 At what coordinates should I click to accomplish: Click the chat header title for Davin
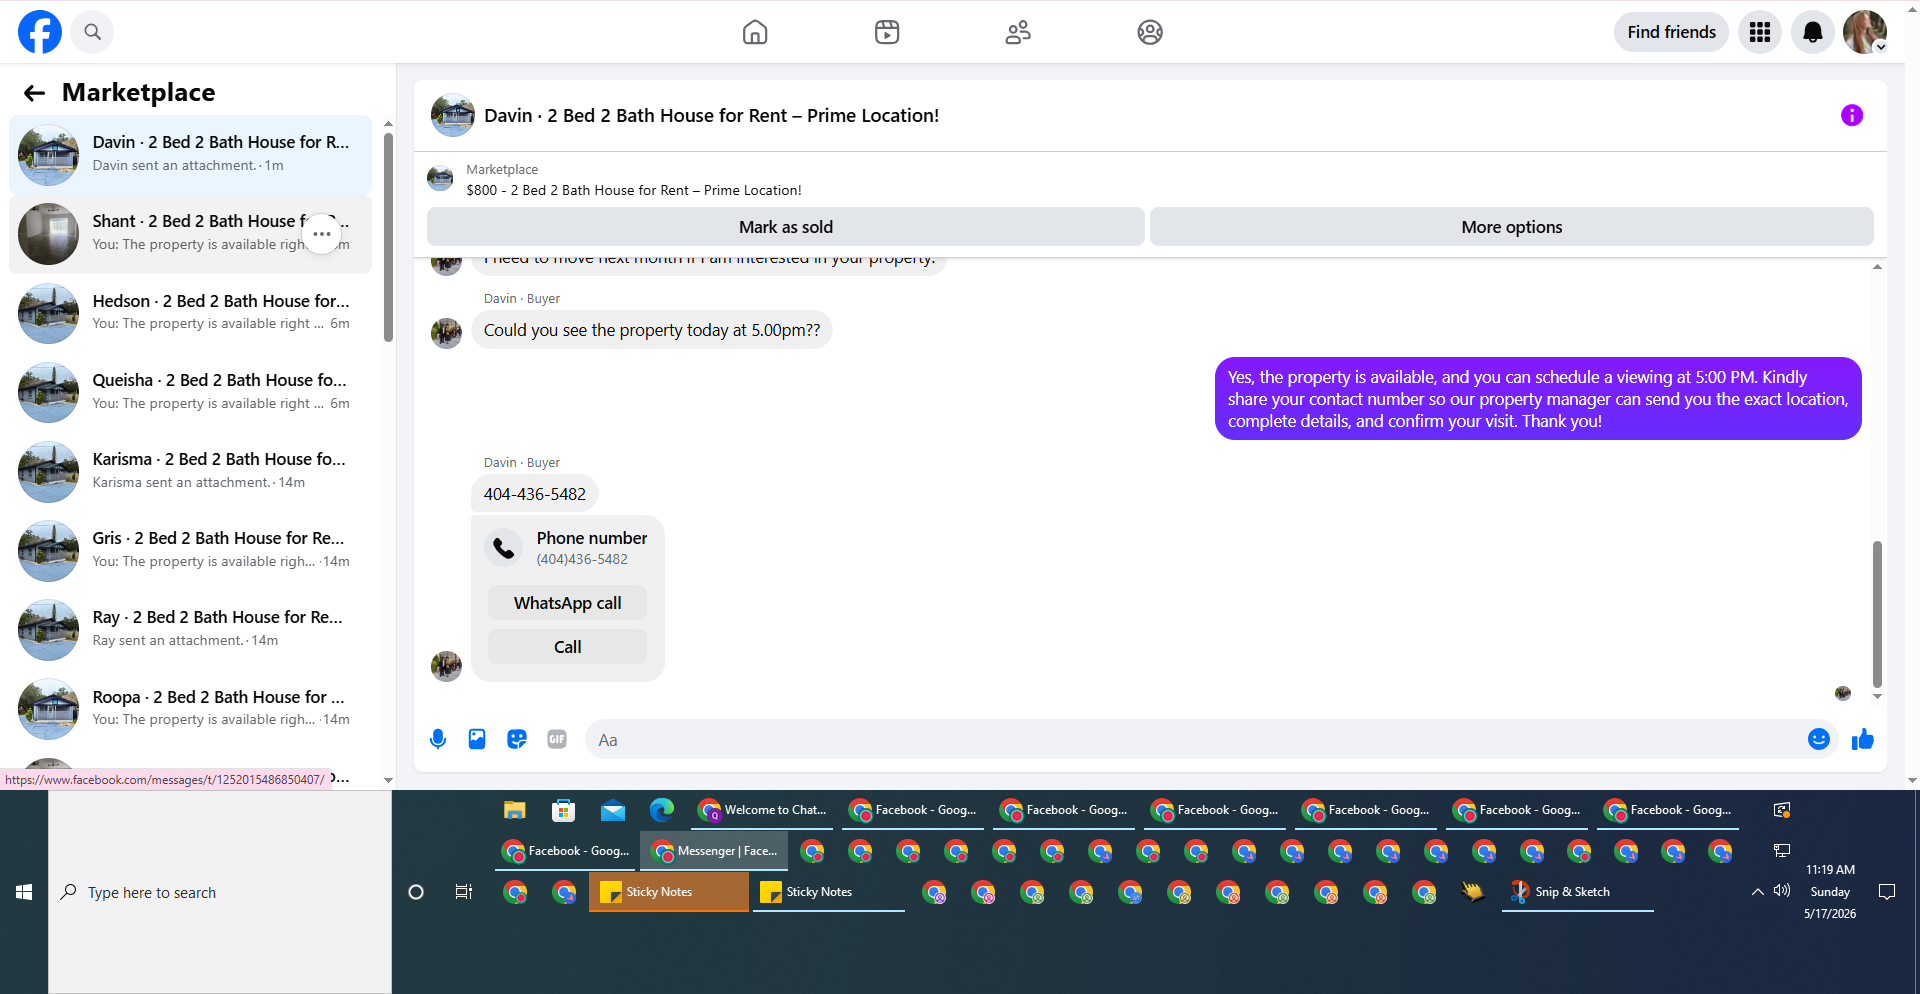(711, 115)
